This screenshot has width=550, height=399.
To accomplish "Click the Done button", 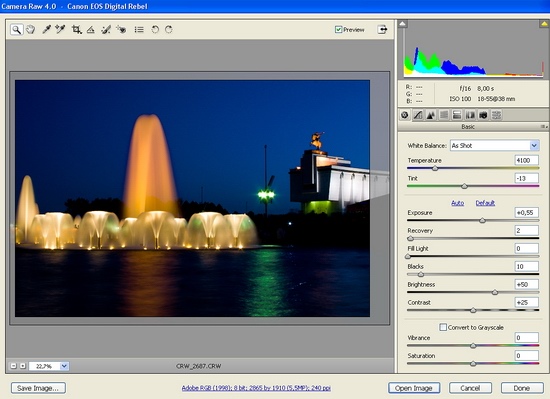I will click(522, 388).
